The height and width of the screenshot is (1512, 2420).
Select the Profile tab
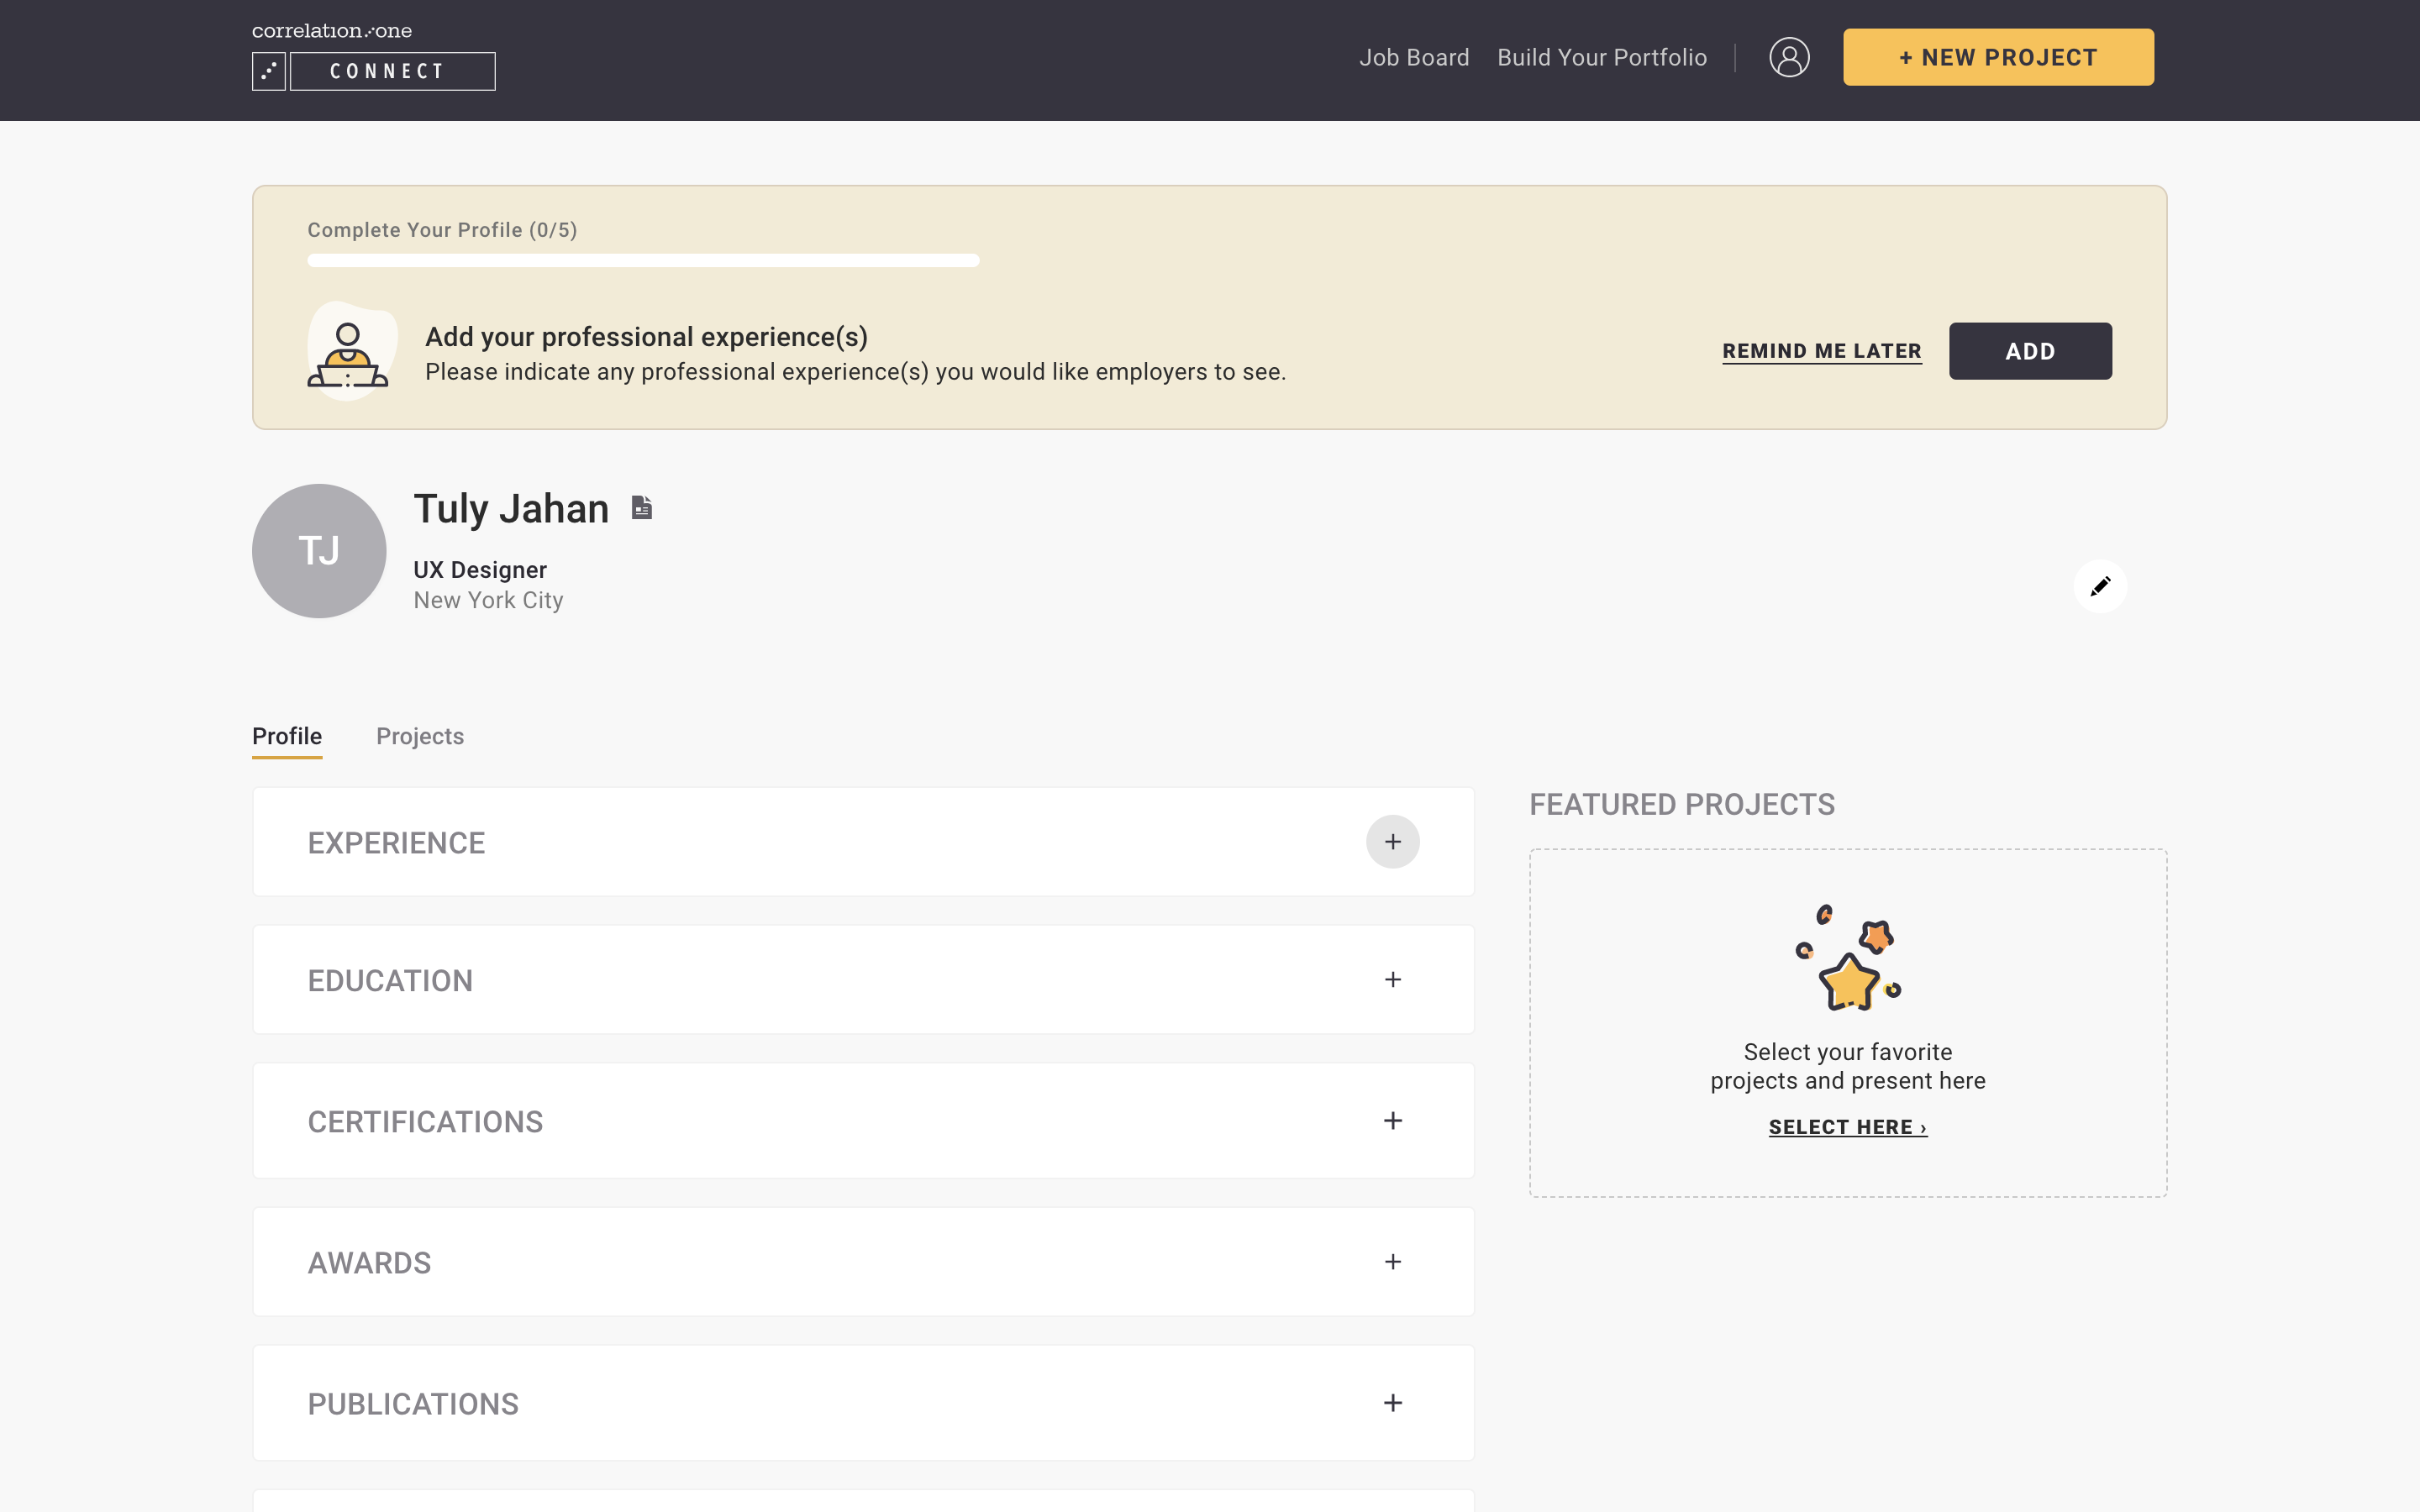287,736
